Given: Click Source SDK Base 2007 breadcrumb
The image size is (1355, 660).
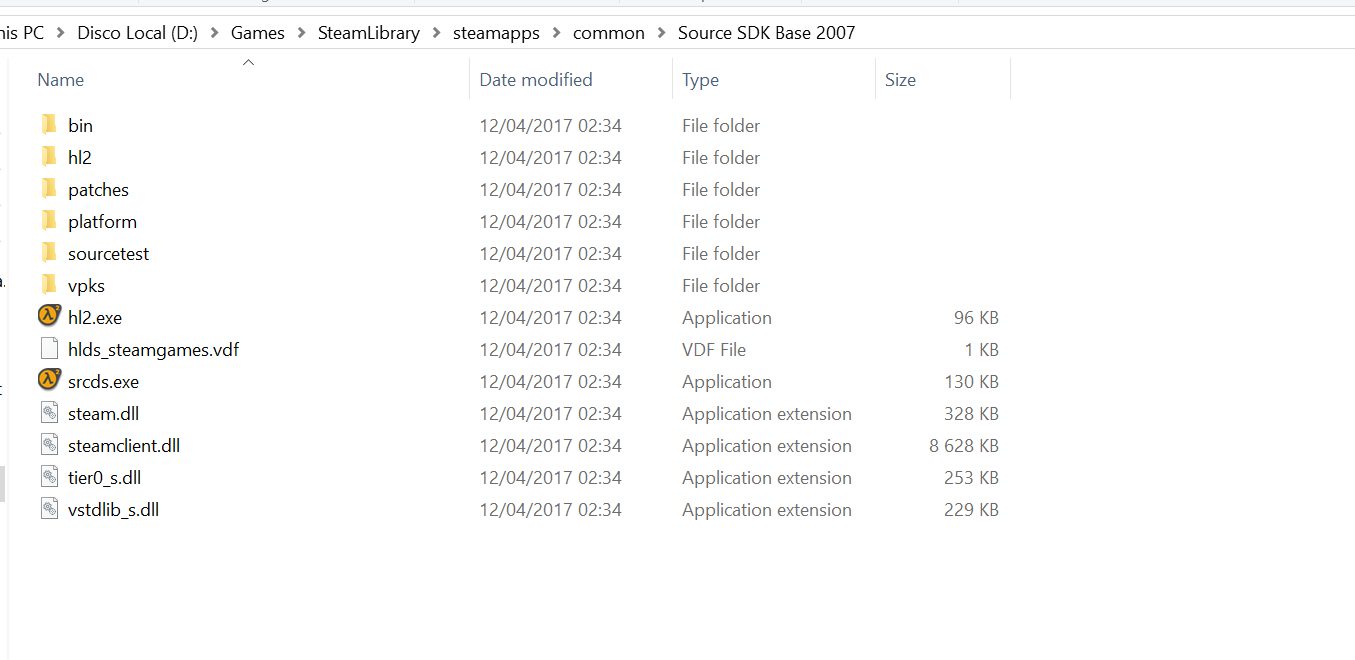Looking at the screenshot, I should [767, 33].
